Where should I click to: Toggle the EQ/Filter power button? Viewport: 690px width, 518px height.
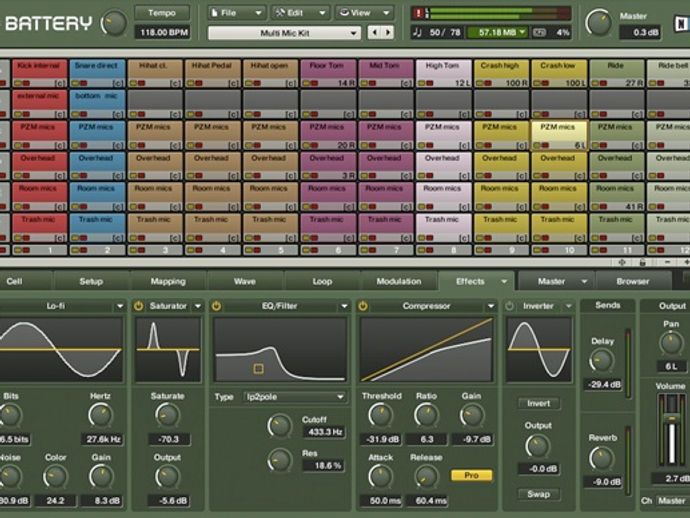(x=216, y=306)
